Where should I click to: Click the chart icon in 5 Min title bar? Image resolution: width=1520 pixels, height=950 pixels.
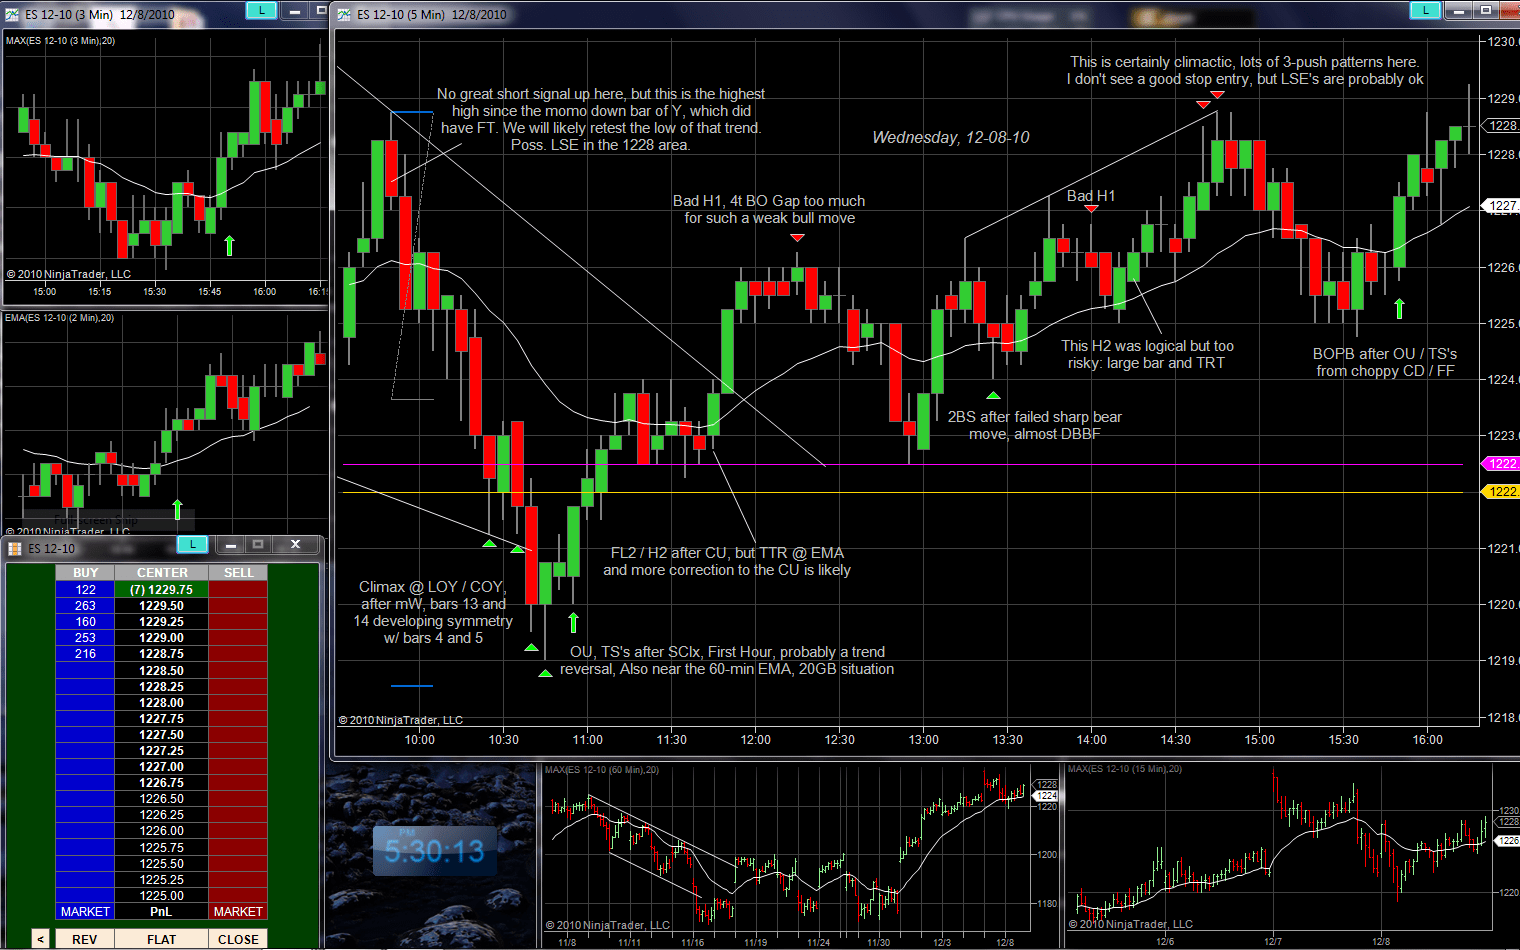[344, 15]
